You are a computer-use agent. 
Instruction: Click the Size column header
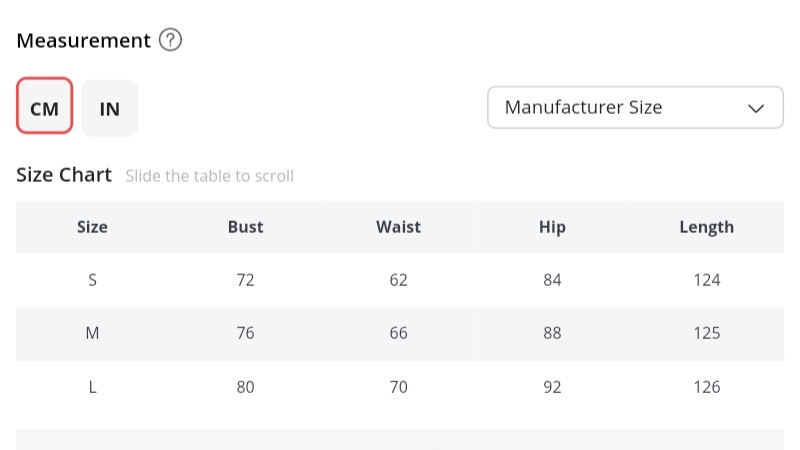click(92, 227)
